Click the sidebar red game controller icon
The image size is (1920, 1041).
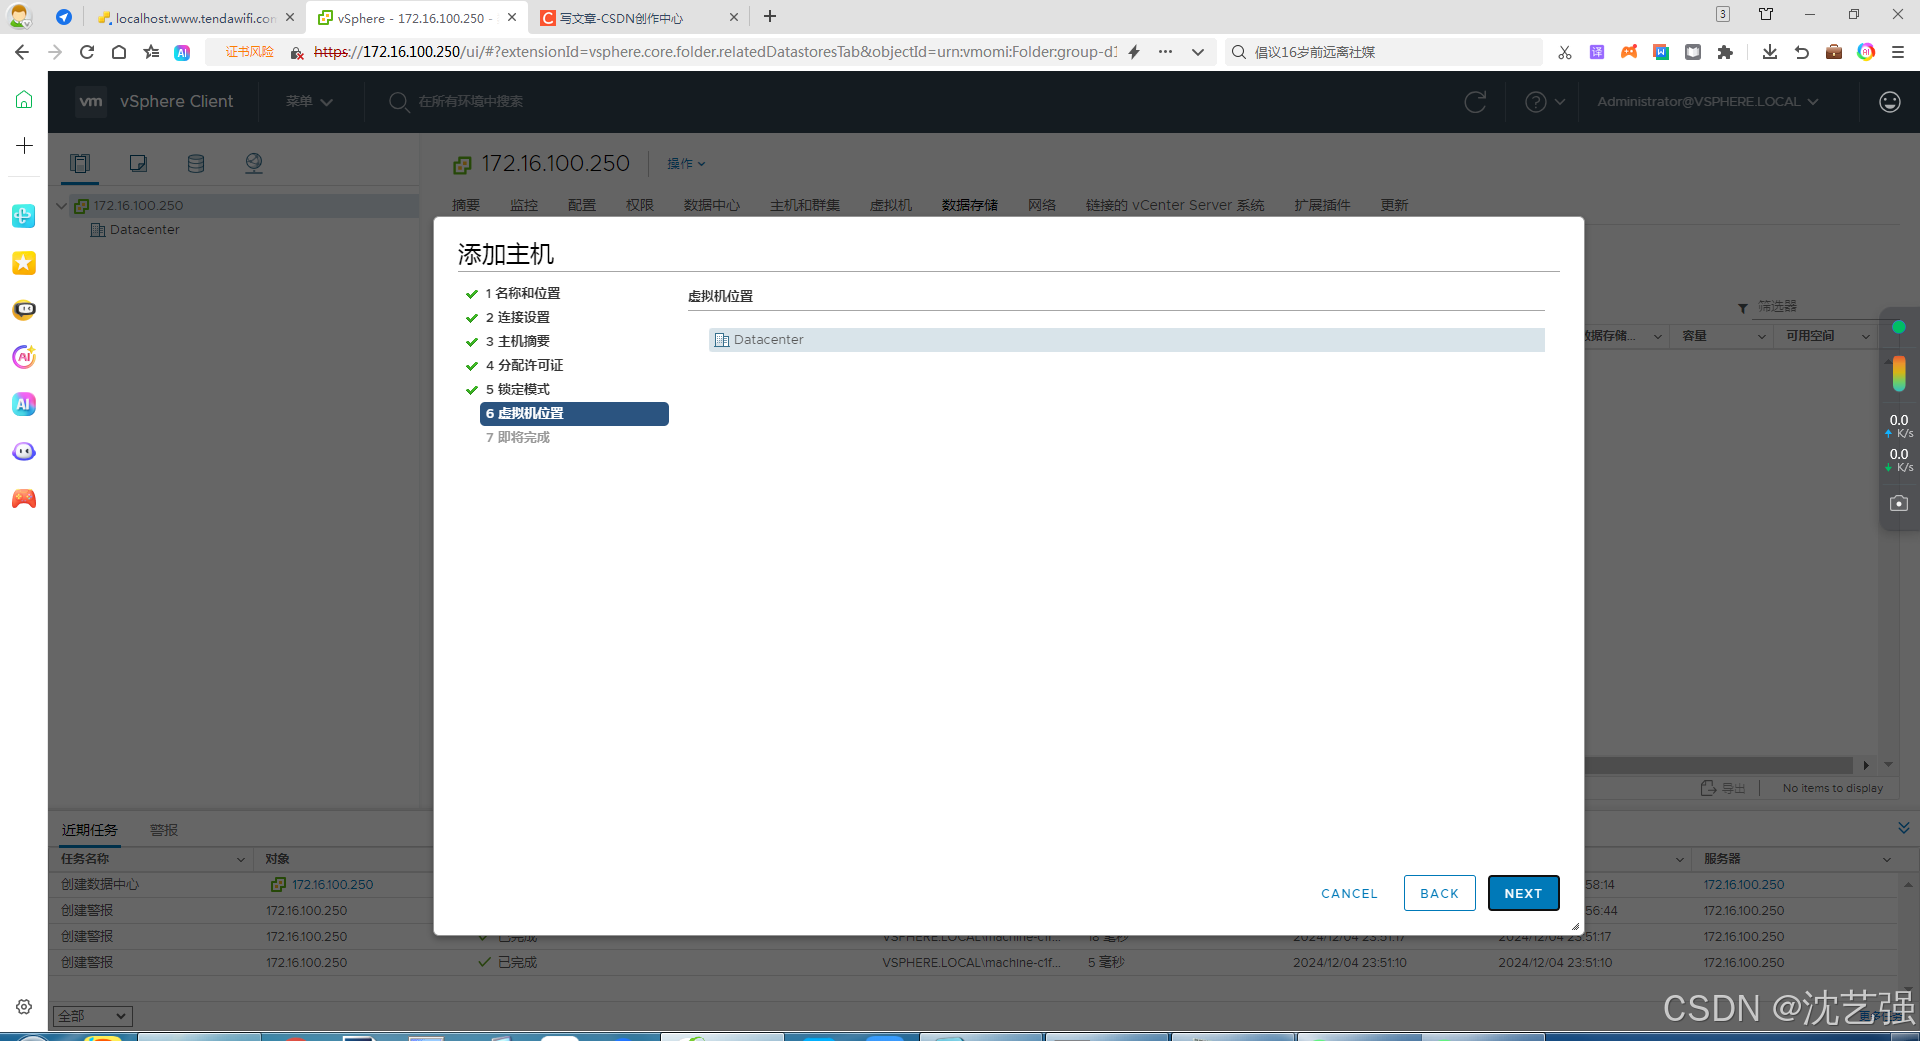coord(24,499)
